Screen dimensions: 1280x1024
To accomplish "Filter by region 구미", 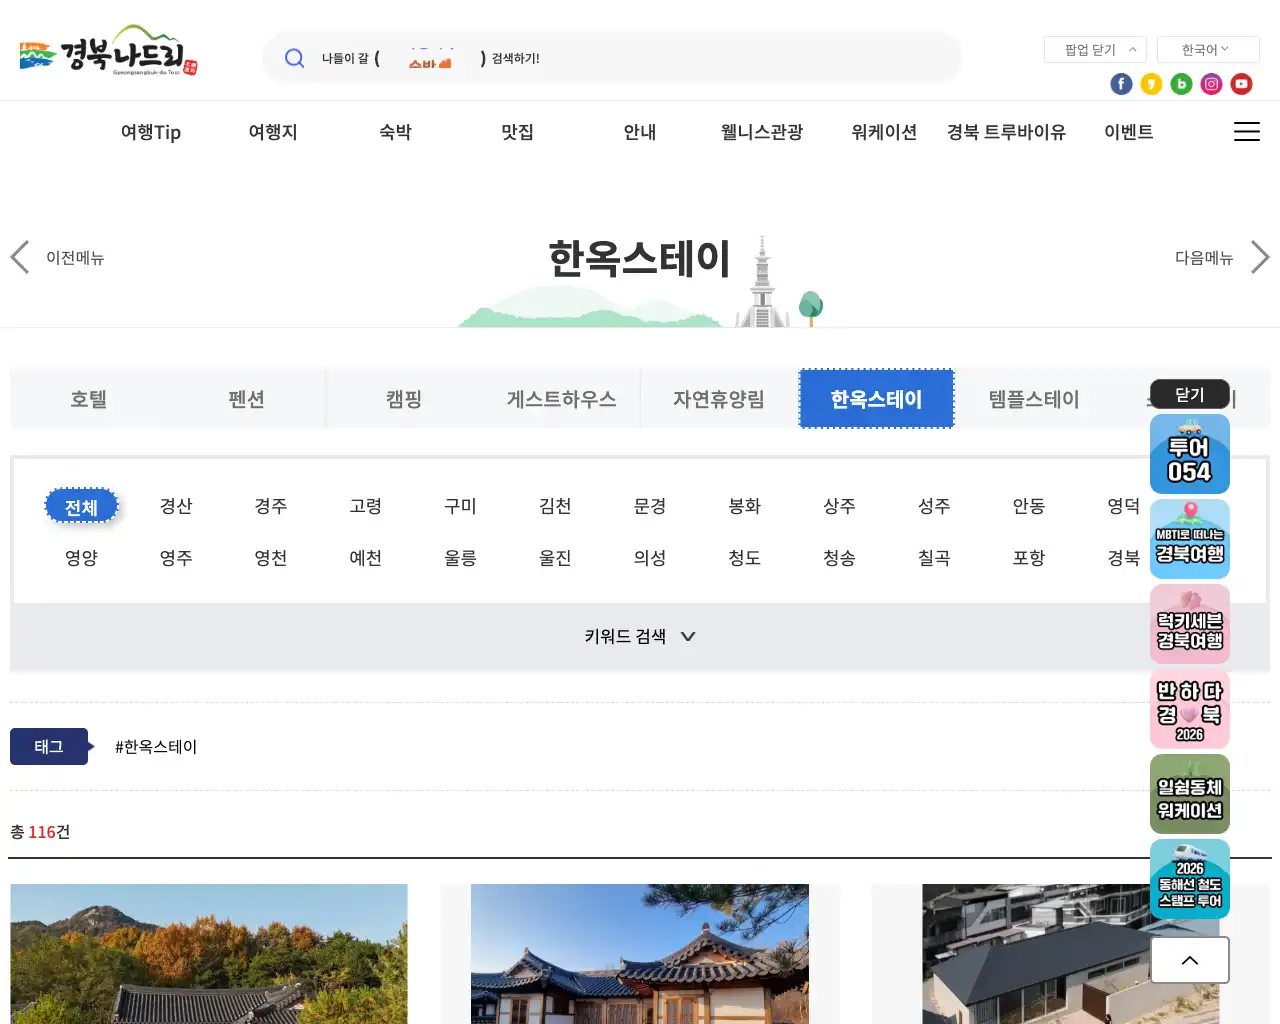I will (461, 506).
